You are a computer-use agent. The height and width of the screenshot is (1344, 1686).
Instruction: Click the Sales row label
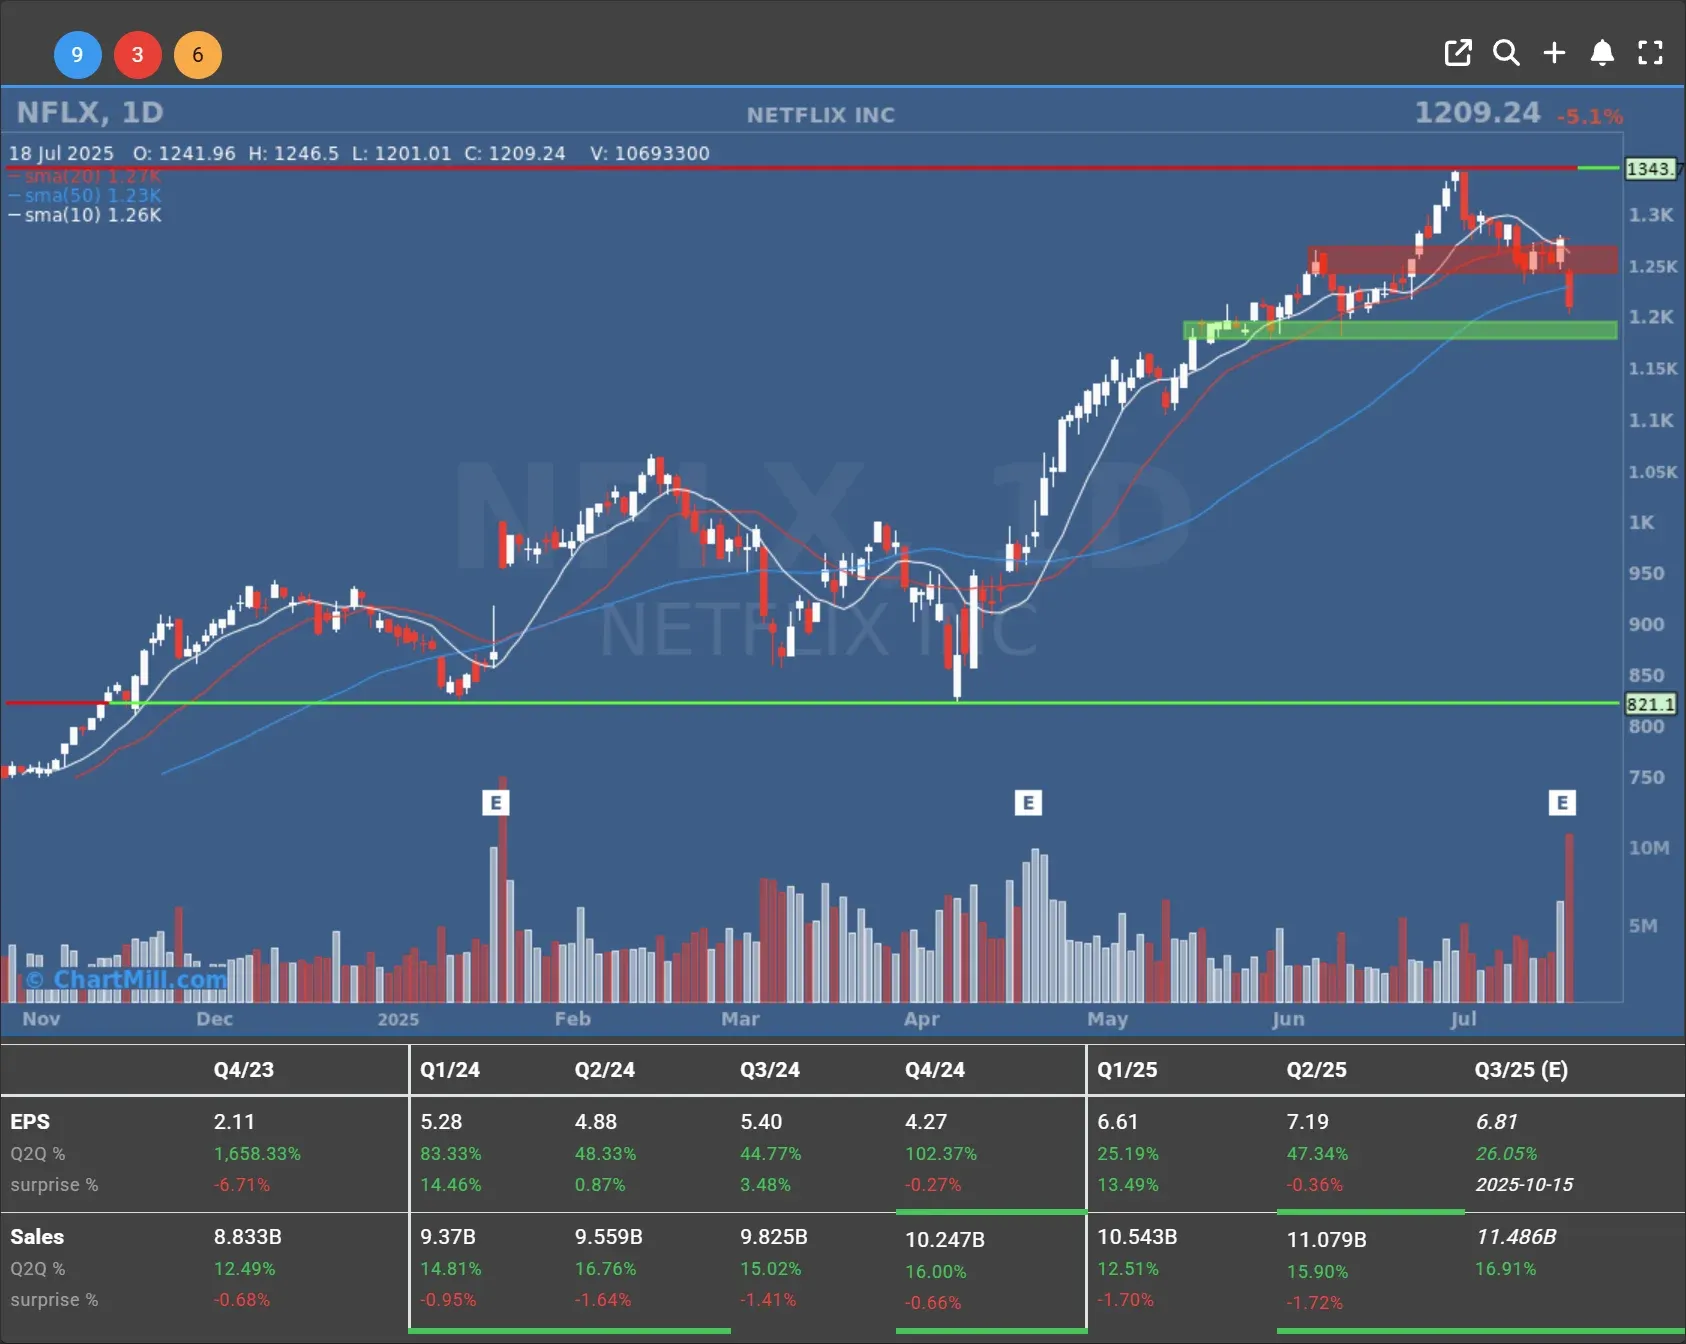pyautogui.click(x=37, y=1237)
